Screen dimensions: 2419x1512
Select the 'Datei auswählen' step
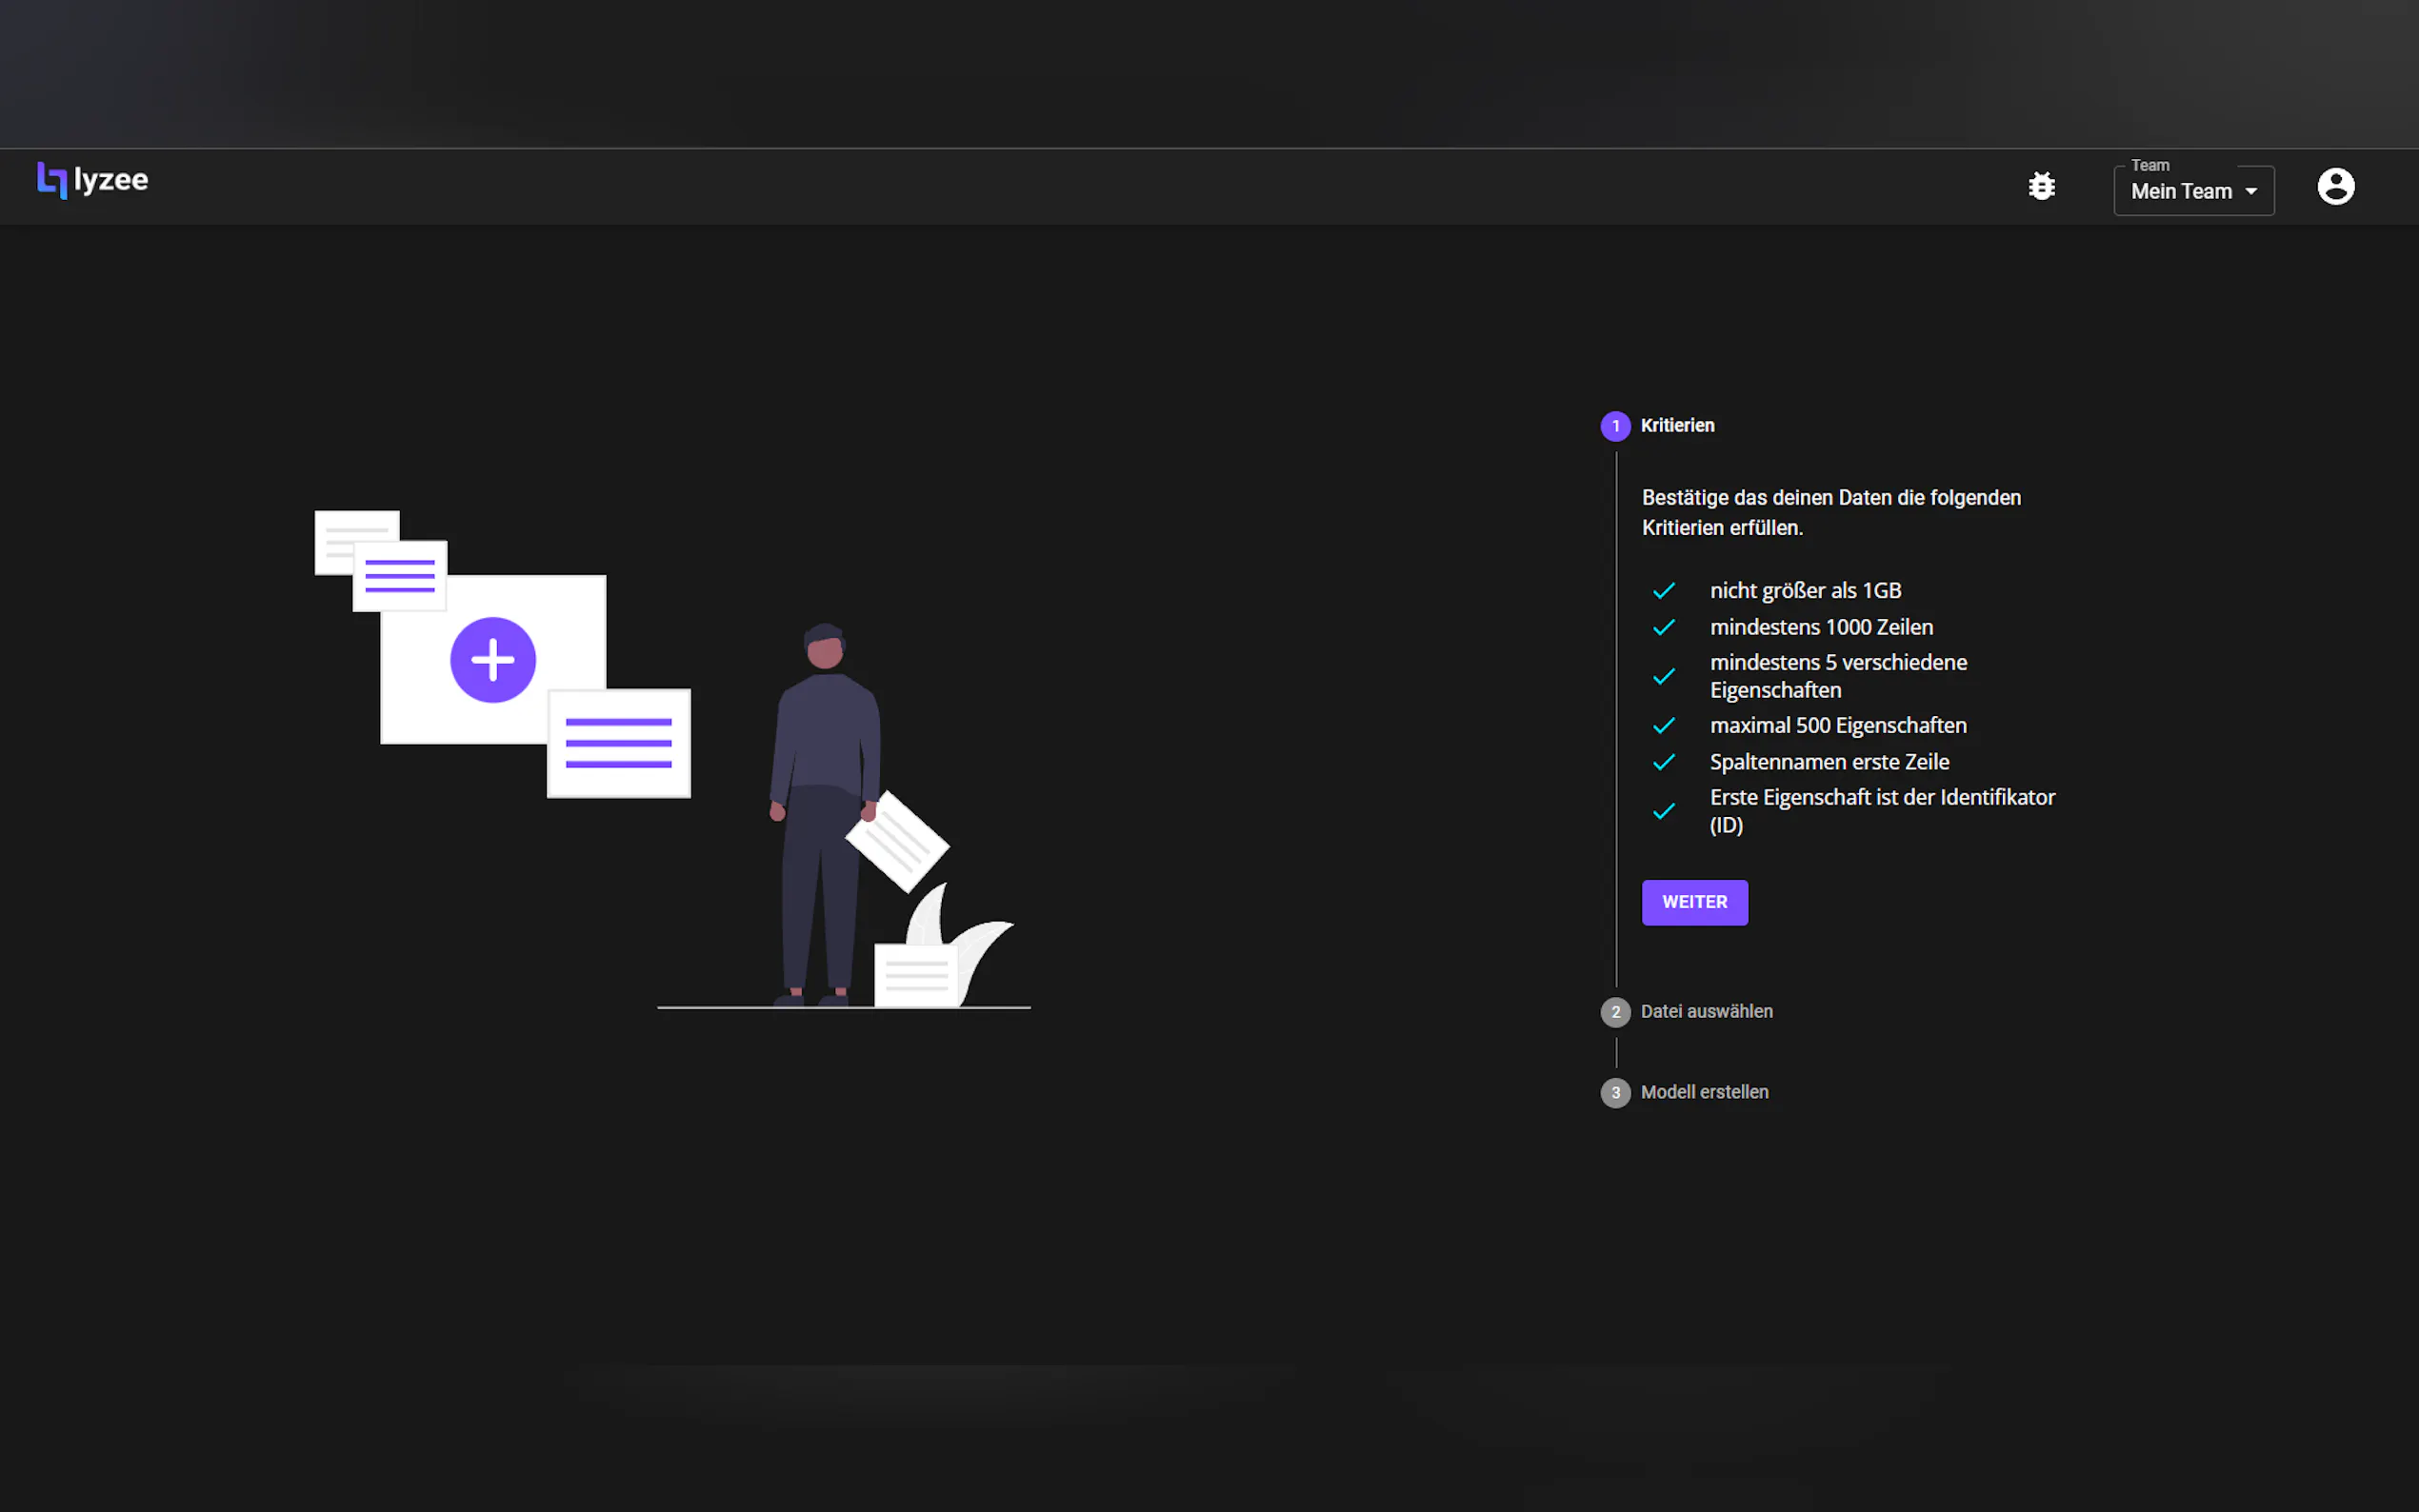coord(1706,1012)
